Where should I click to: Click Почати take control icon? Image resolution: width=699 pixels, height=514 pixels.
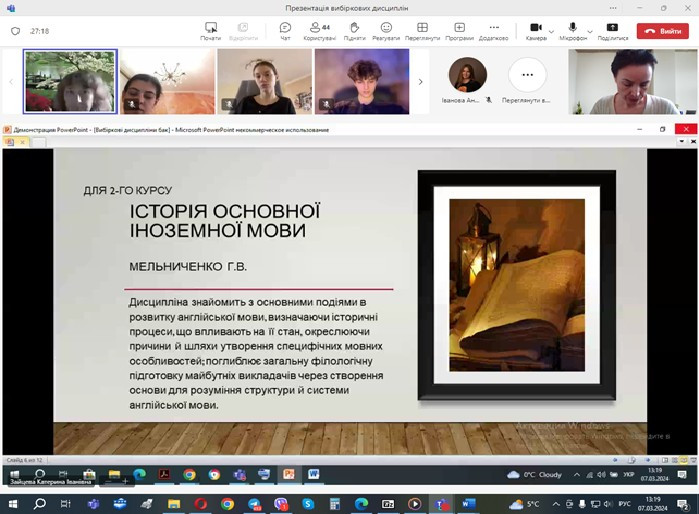(x=210, y=30)
